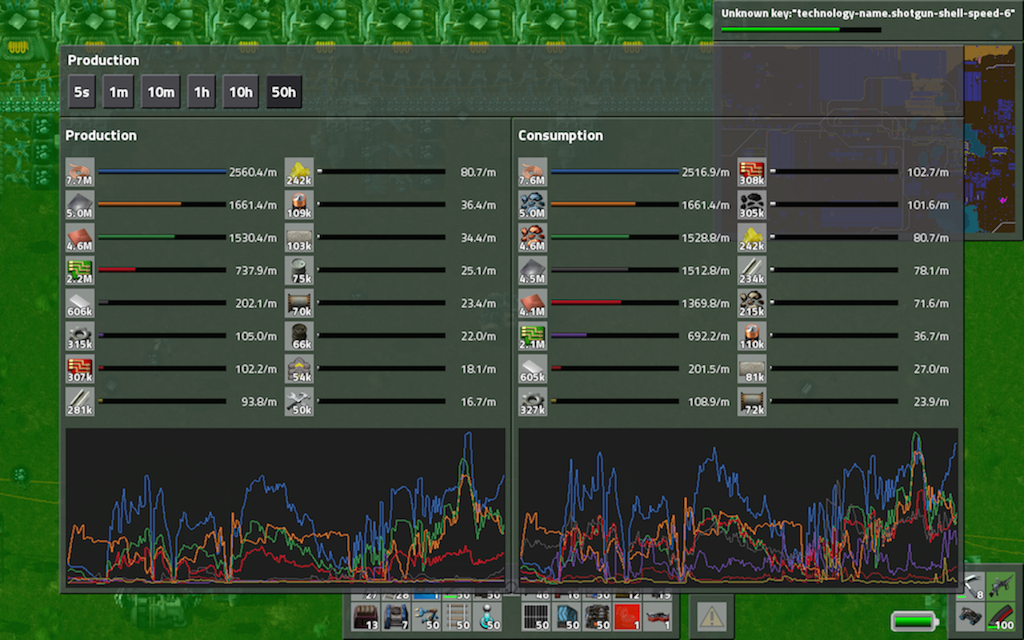Click the green battery charge indicator
This screenshot has width=1024, height=640.
click(x=914, y=621)
